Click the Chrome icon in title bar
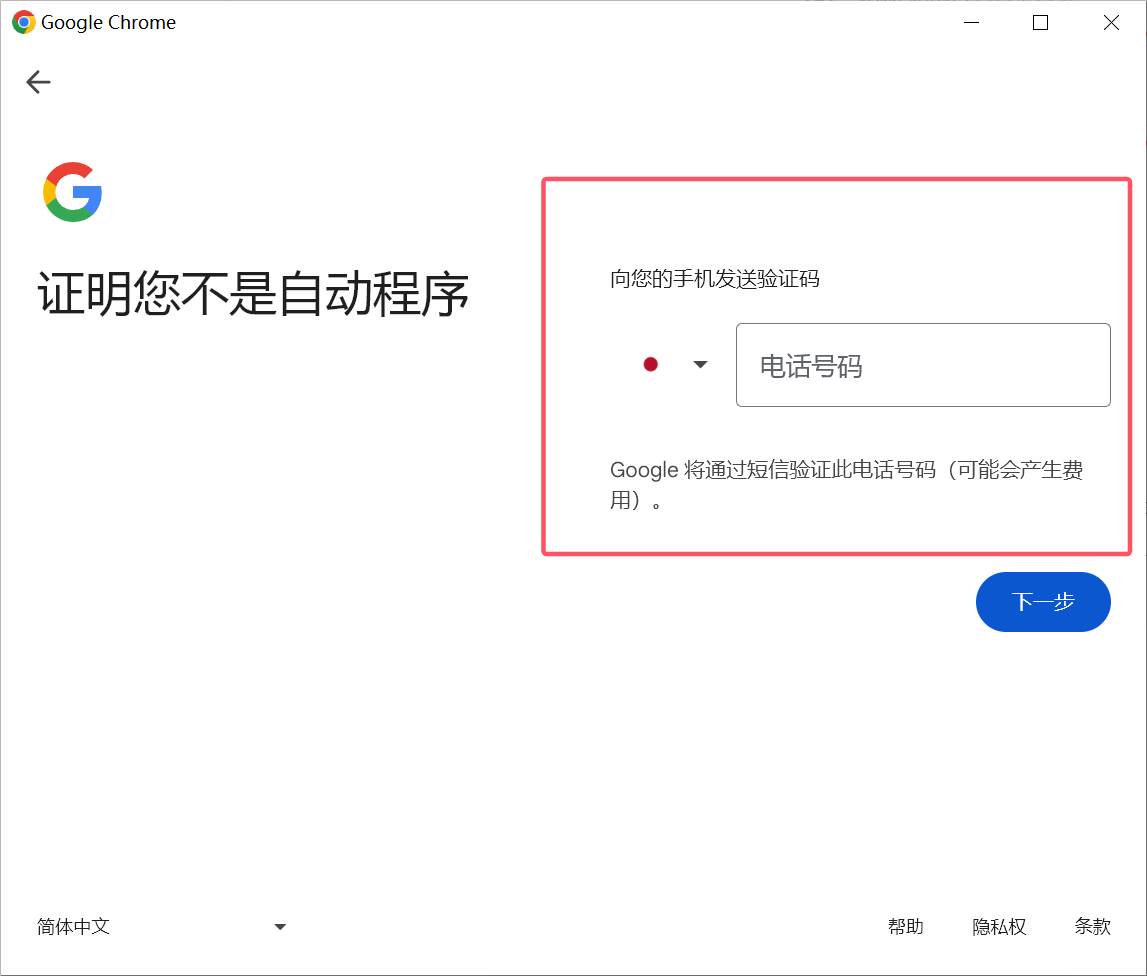1147x976 pixels. (x=23, y=23)
